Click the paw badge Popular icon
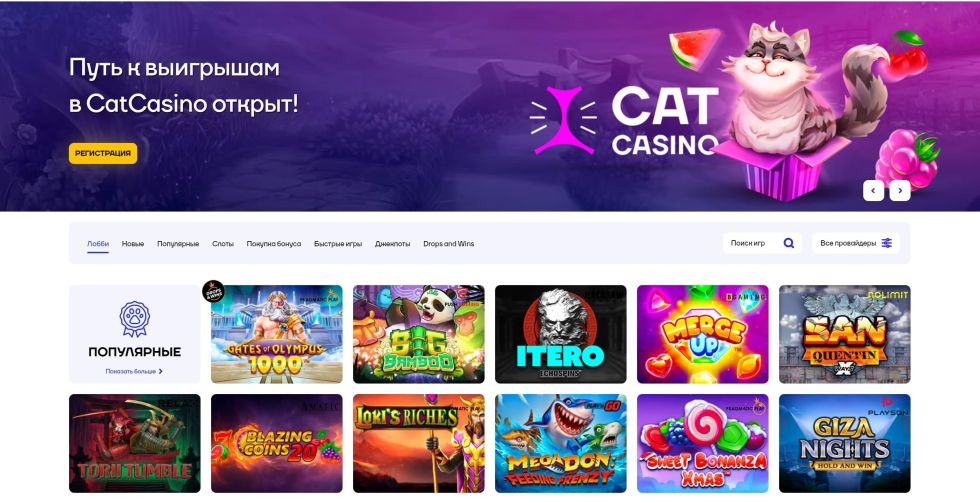Viewport: 980px width, 503px height. 134,319
